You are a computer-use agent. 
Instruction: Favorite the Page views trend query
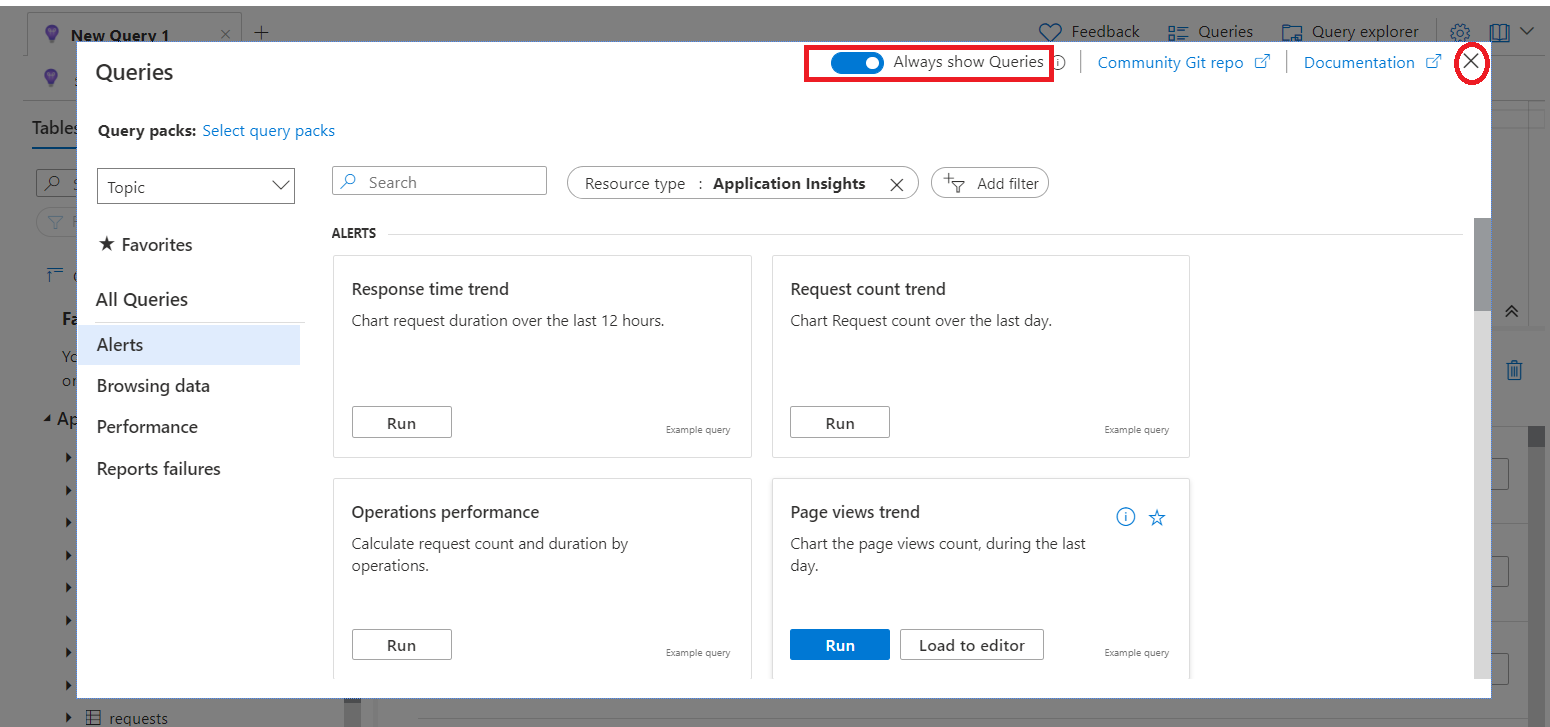pyautogui.click(x=1157, y=517)
